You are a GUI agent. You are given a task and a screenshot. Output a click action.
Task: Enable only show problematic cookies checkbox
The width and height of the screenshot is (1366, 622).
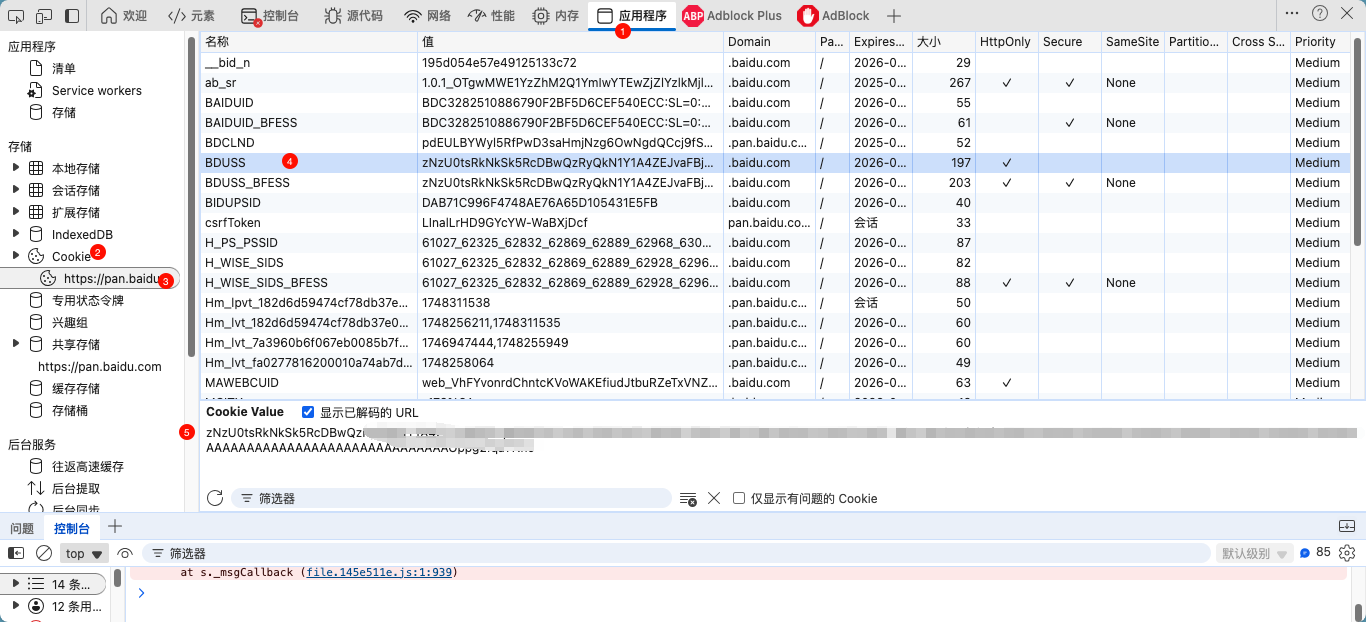(739, 498)
